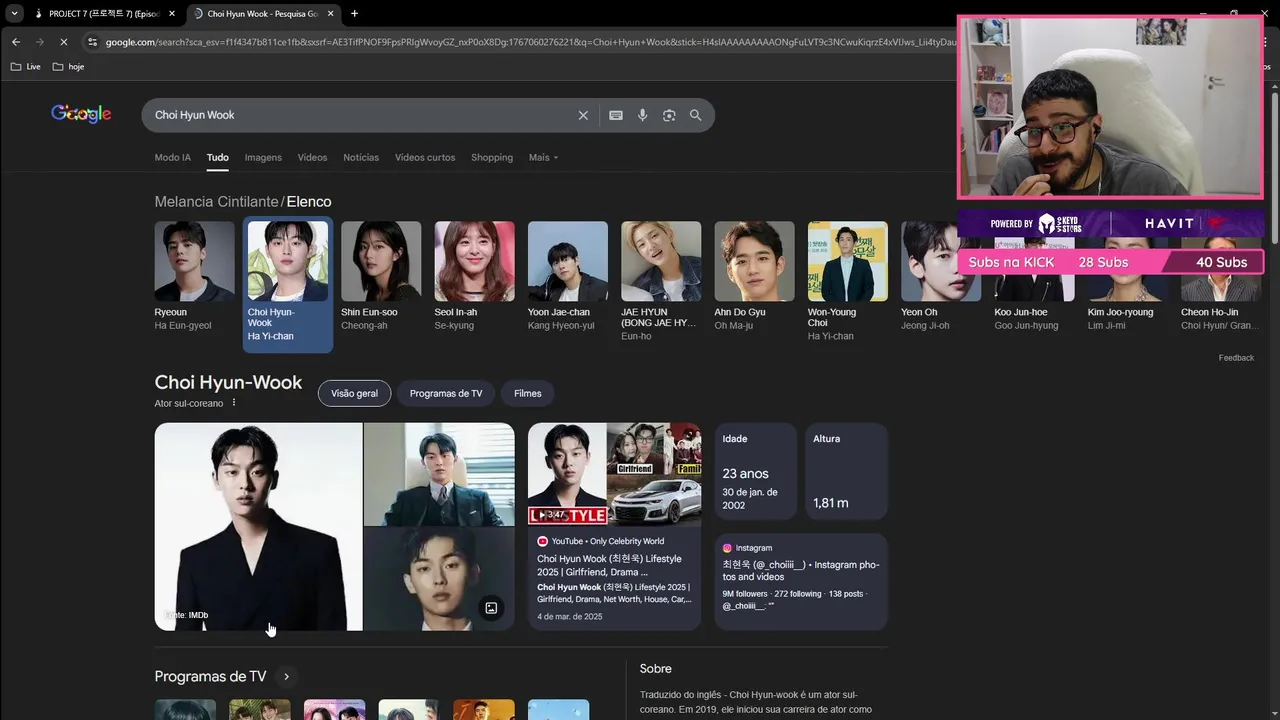Select cast member JAE HYUN
The height and width of the screenshot is (720, 1280).
point(661,280)
